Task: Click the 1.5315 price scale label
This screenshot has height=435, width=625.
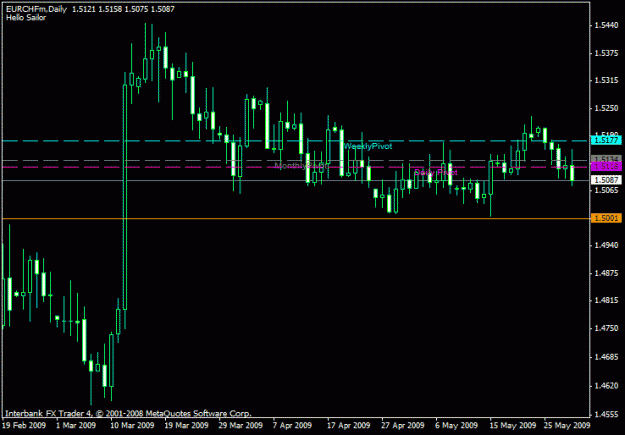Action: coord(606,81)
